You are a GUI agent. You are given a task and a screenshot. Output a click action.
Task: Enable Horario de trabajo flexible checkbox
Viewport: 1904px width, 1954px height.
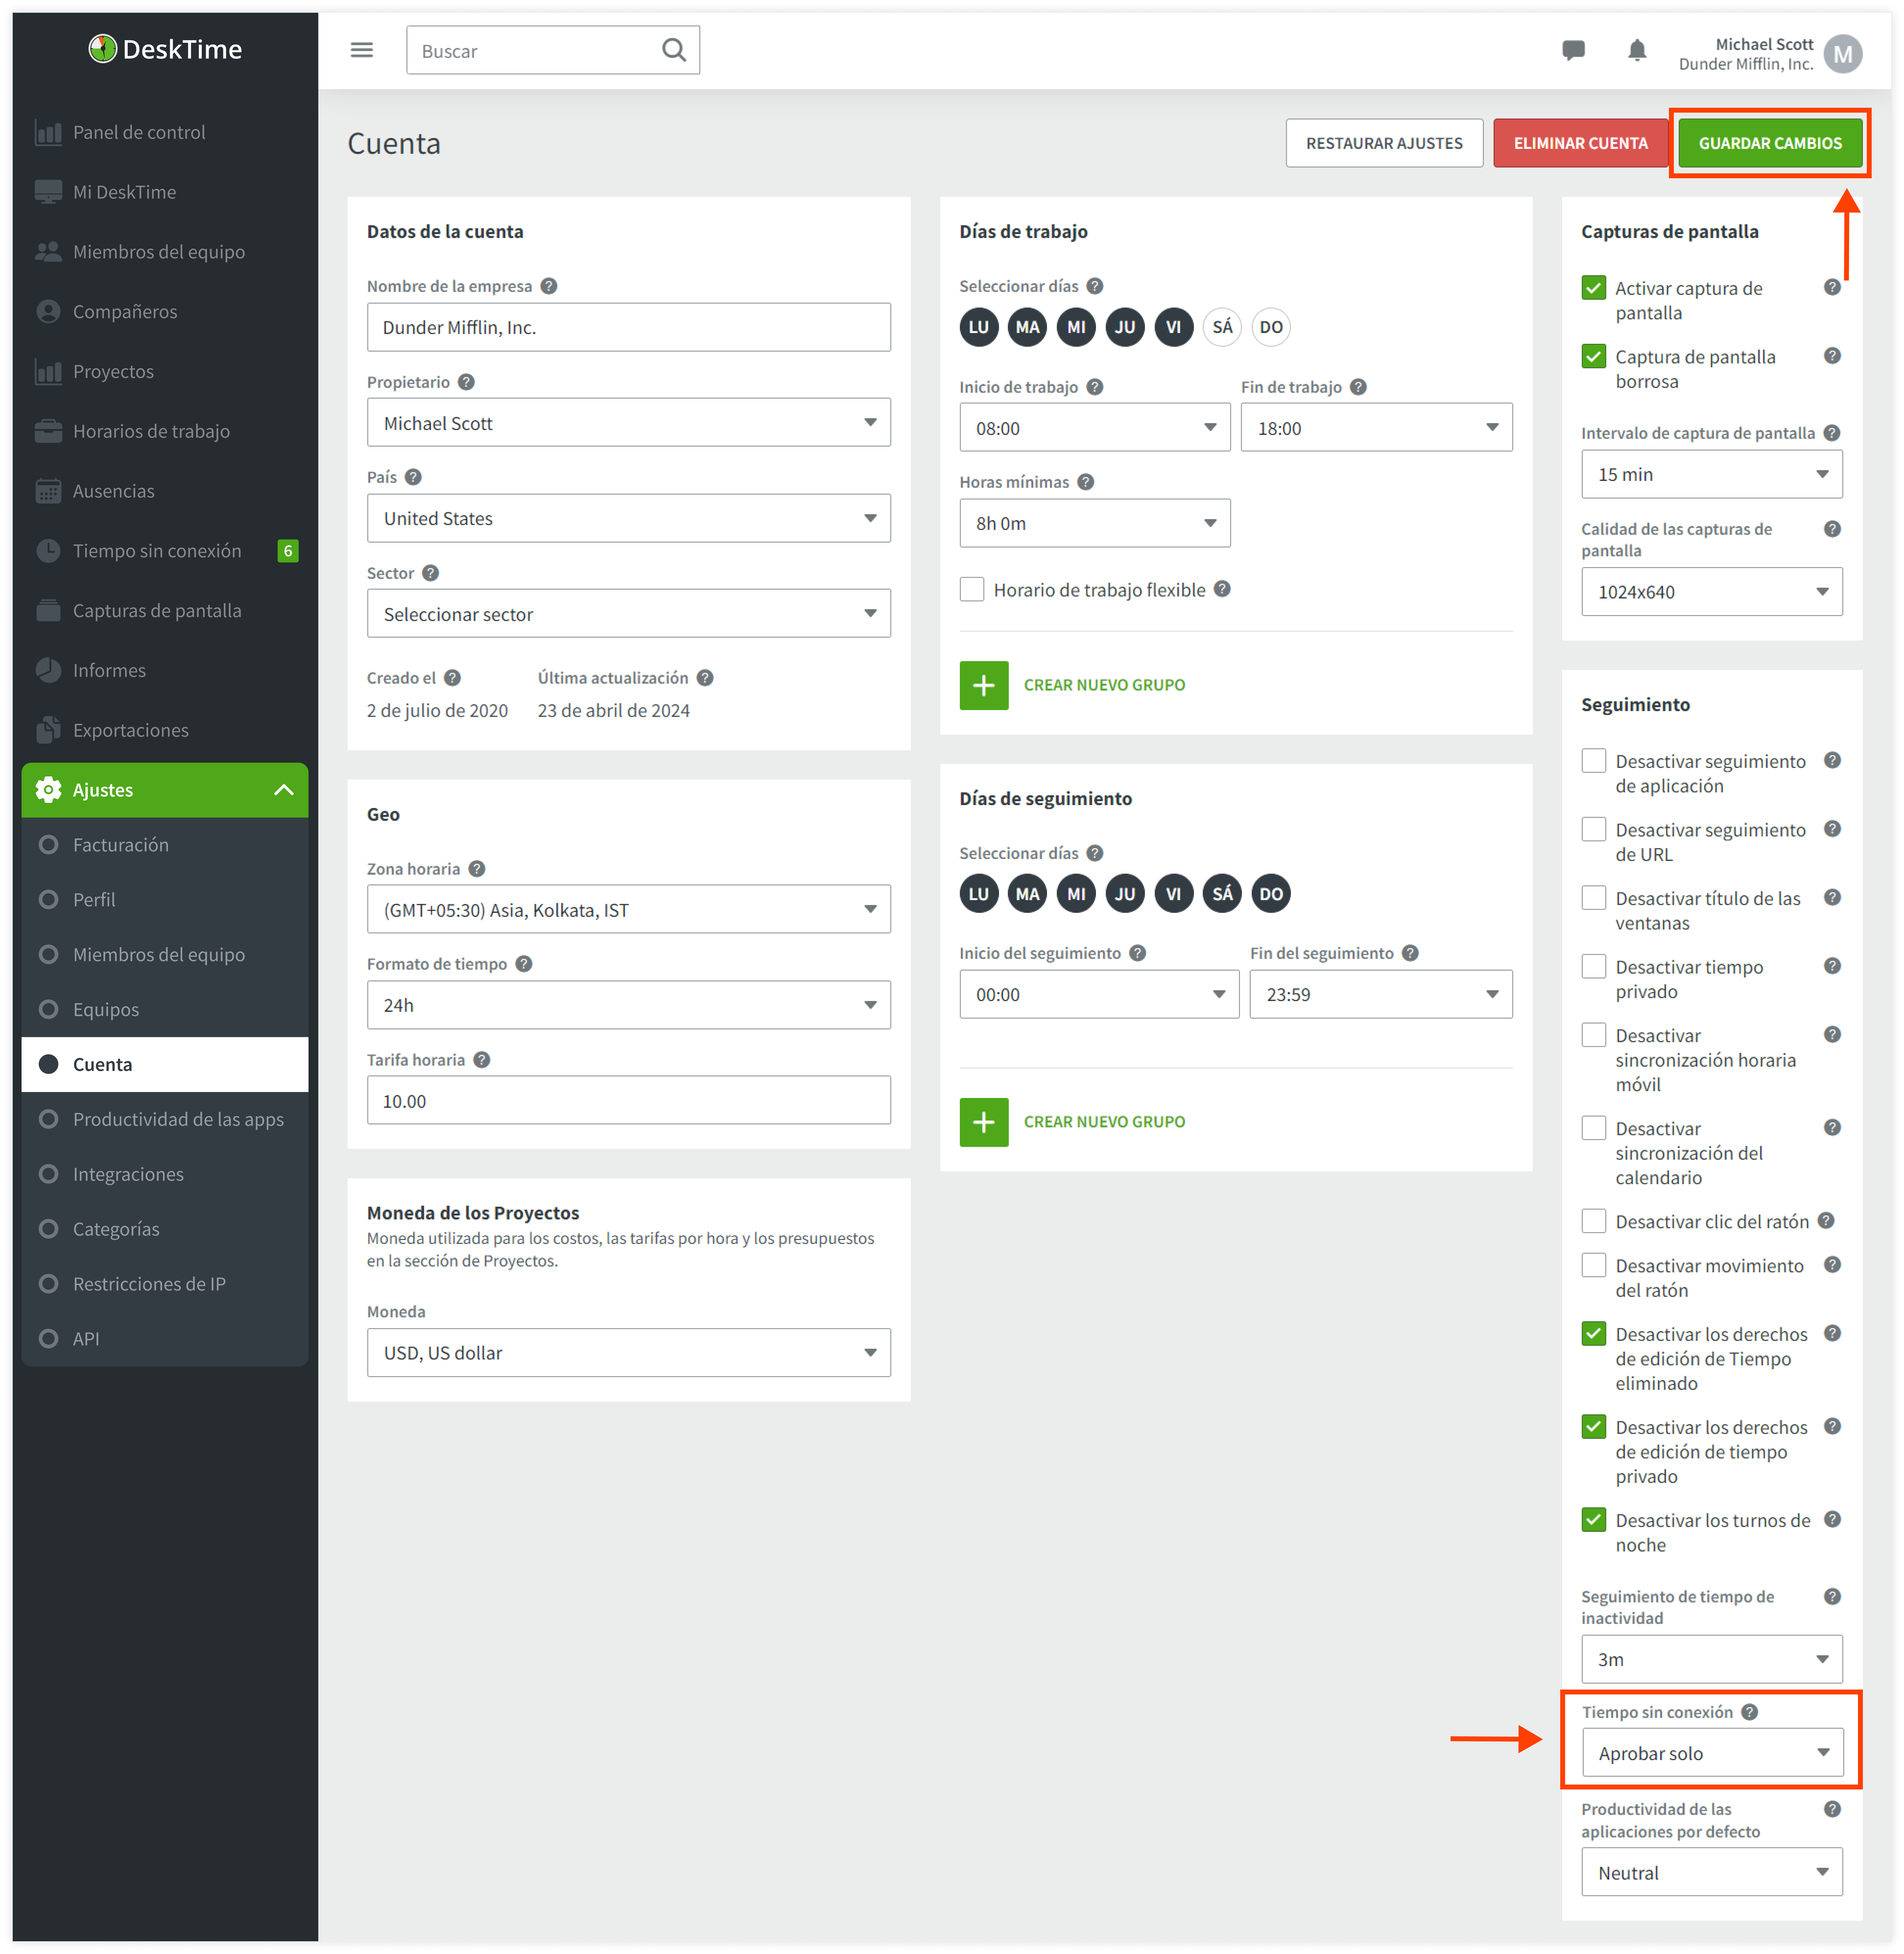(x=972, y=589)
